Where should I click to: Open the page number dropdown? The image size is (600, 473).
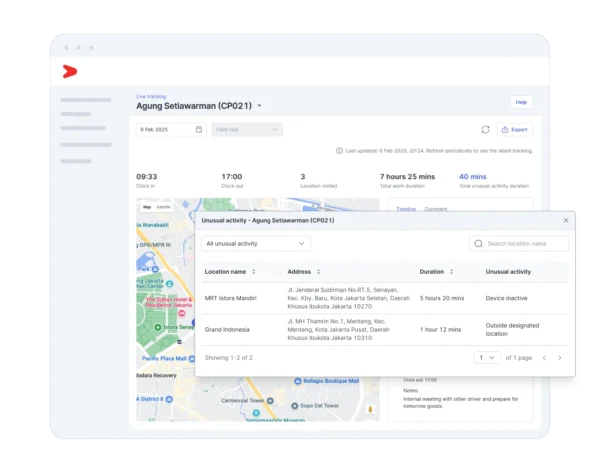pyautogui.click(x=487, y=357)
